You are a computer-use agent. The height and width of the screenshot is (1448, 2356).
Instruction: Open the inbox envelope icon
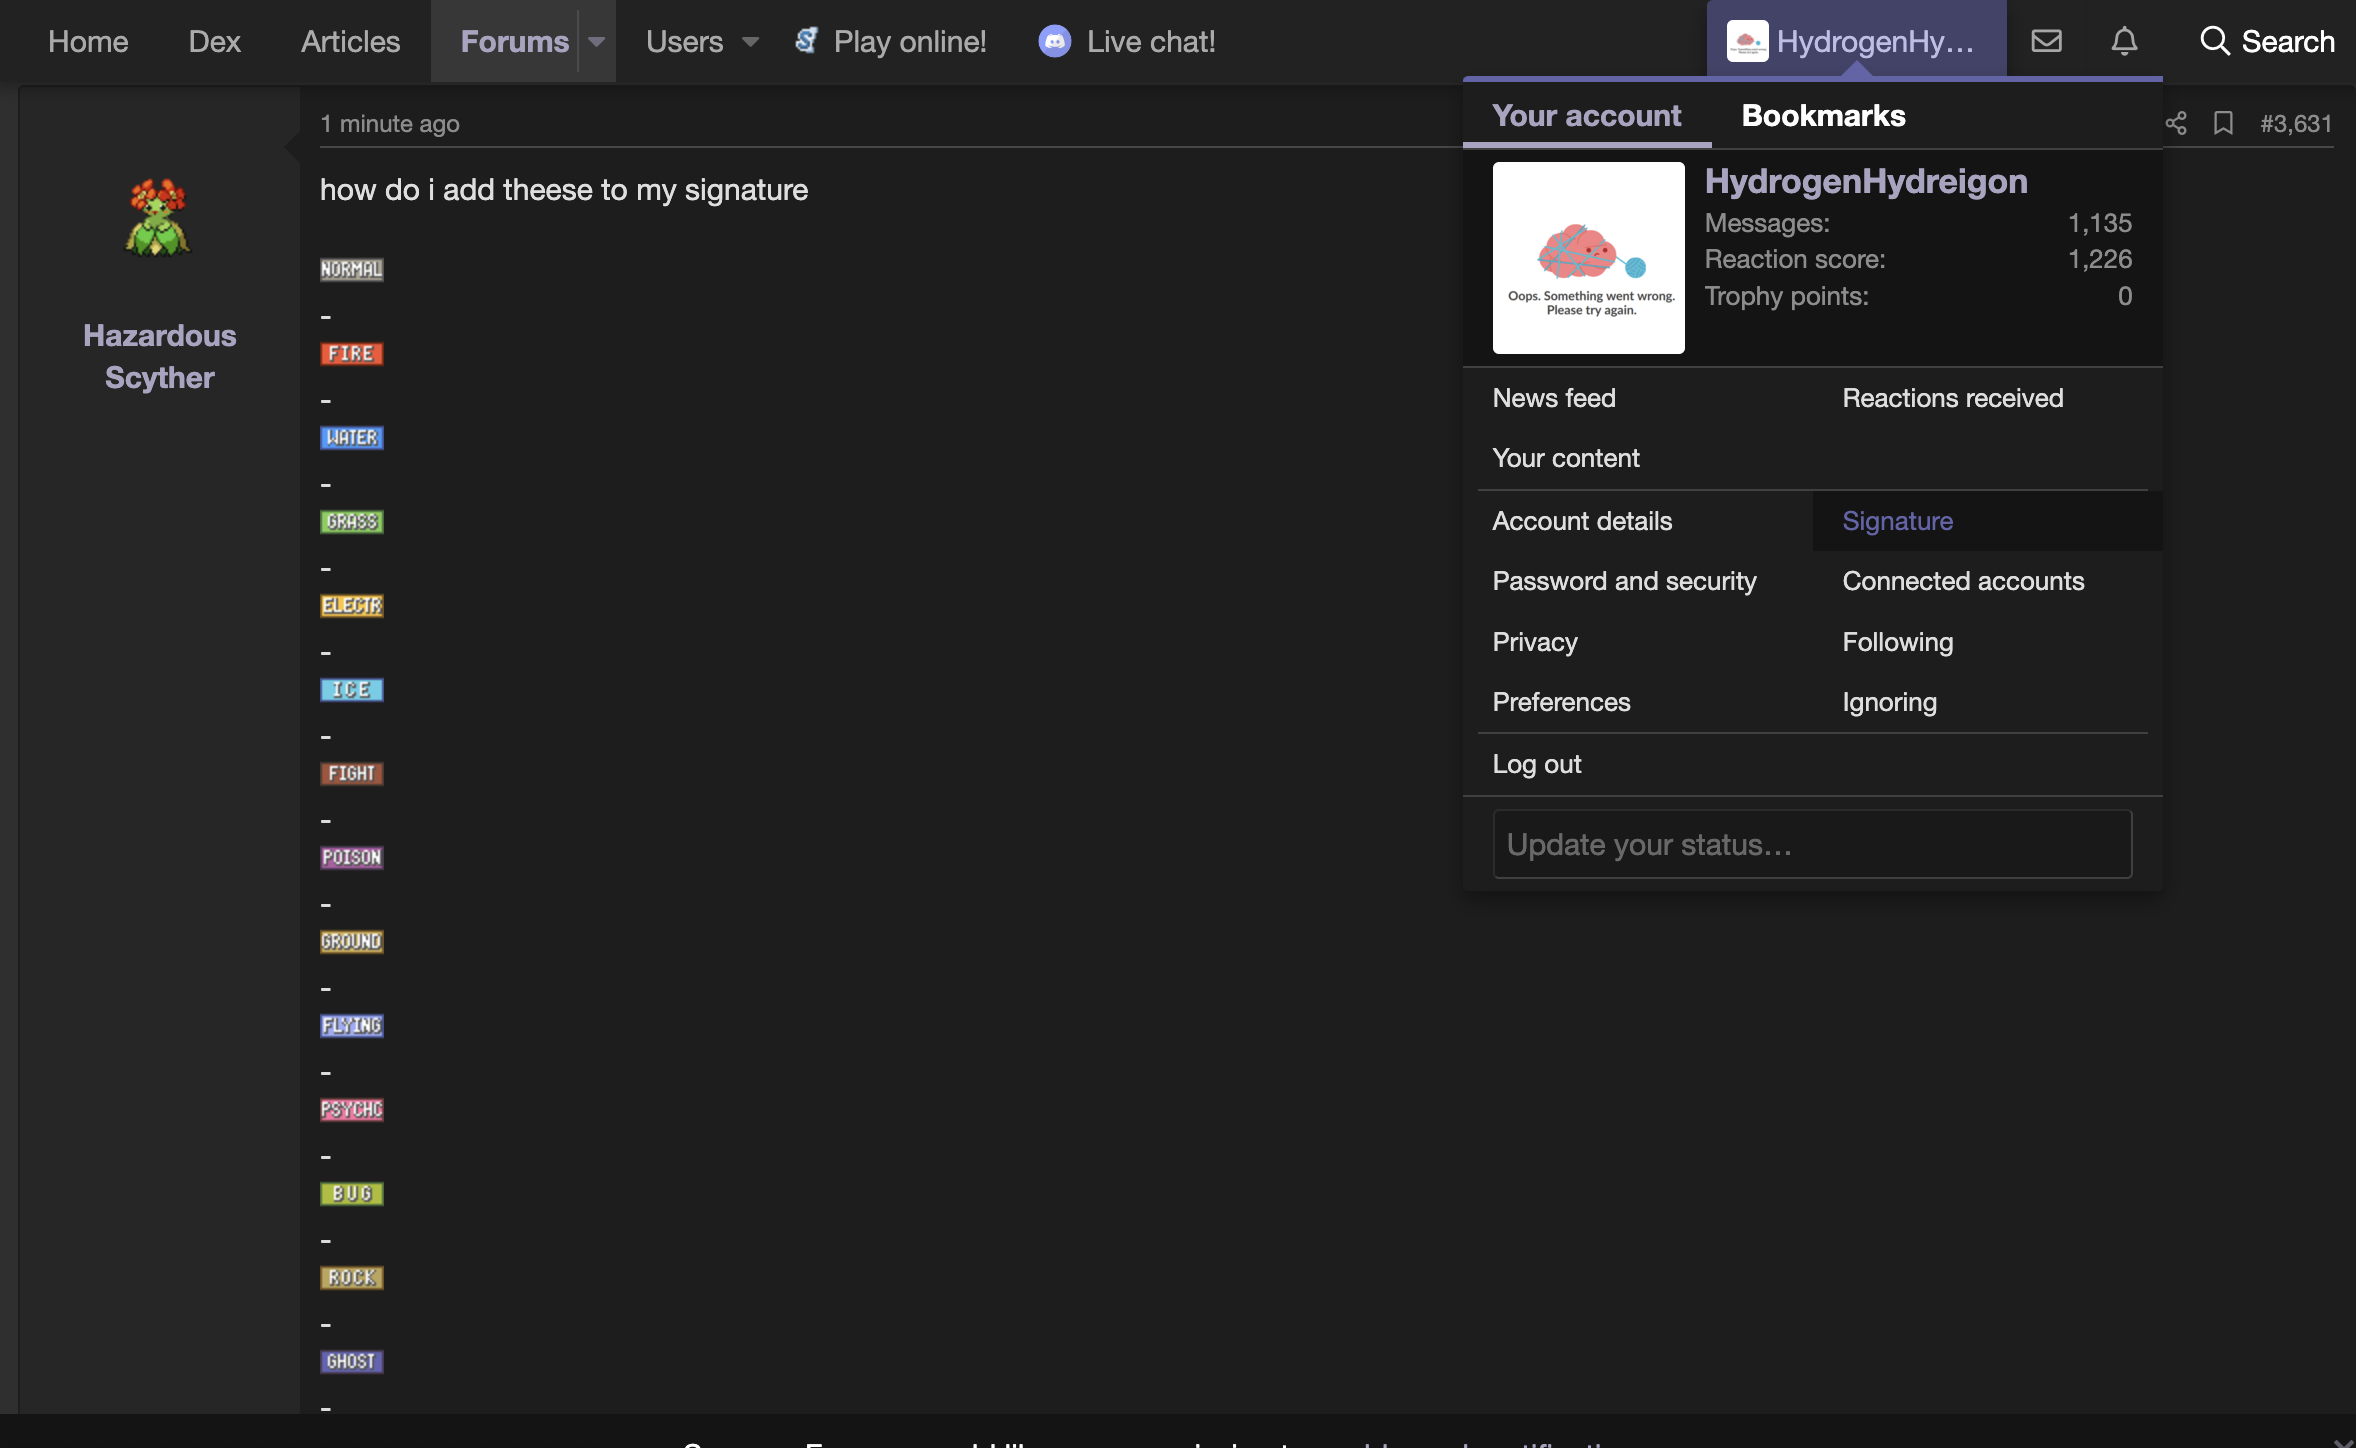click(2046, 41)
